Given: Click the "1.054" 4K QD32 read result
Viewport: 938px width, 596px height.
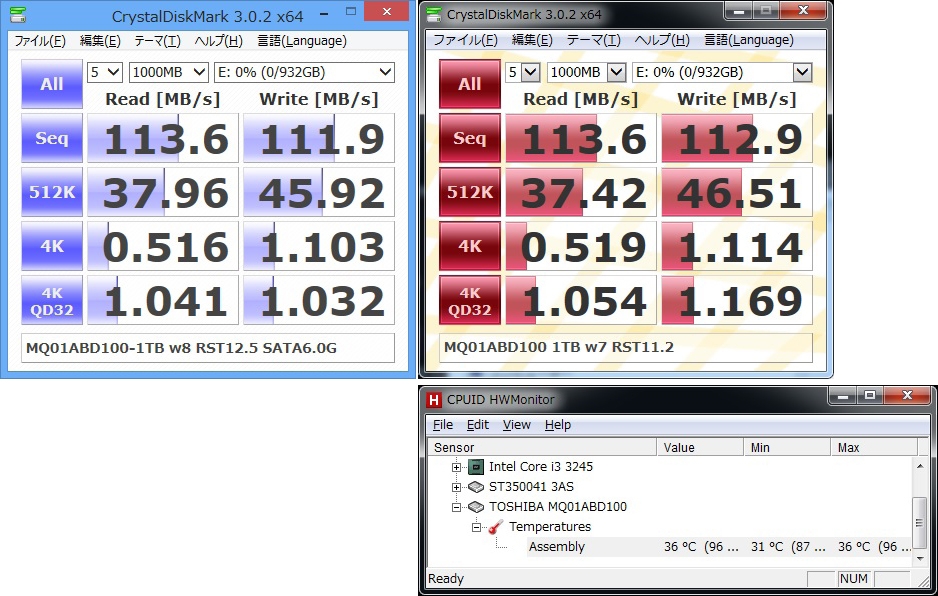Looking at the screenshot, I should point(581,300).
